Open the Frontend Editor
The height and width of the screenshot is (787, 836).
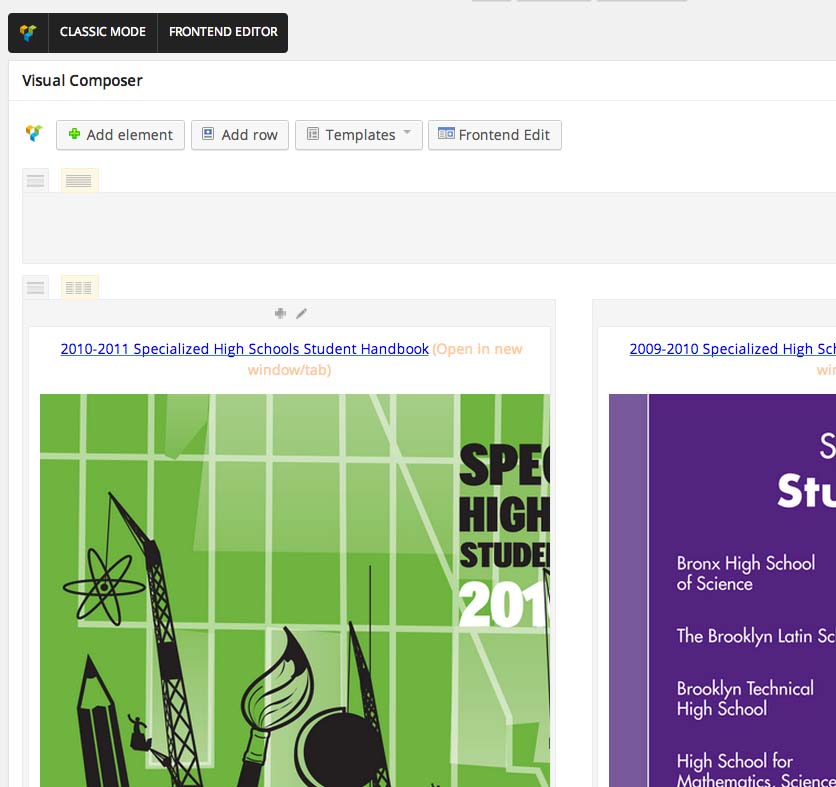(x=223, y=32)
